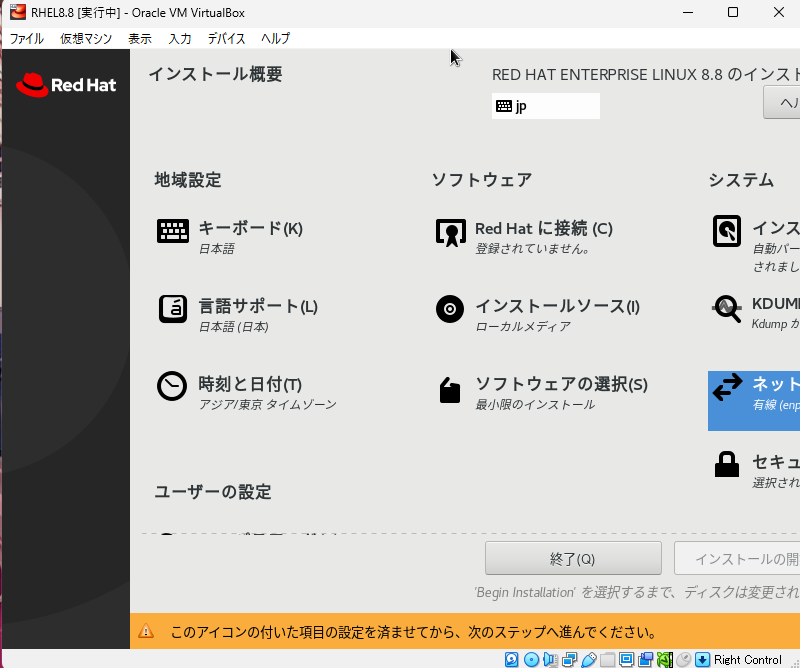Open the 表示 menu
Screen dimensions: 800x668
point(139,38)
